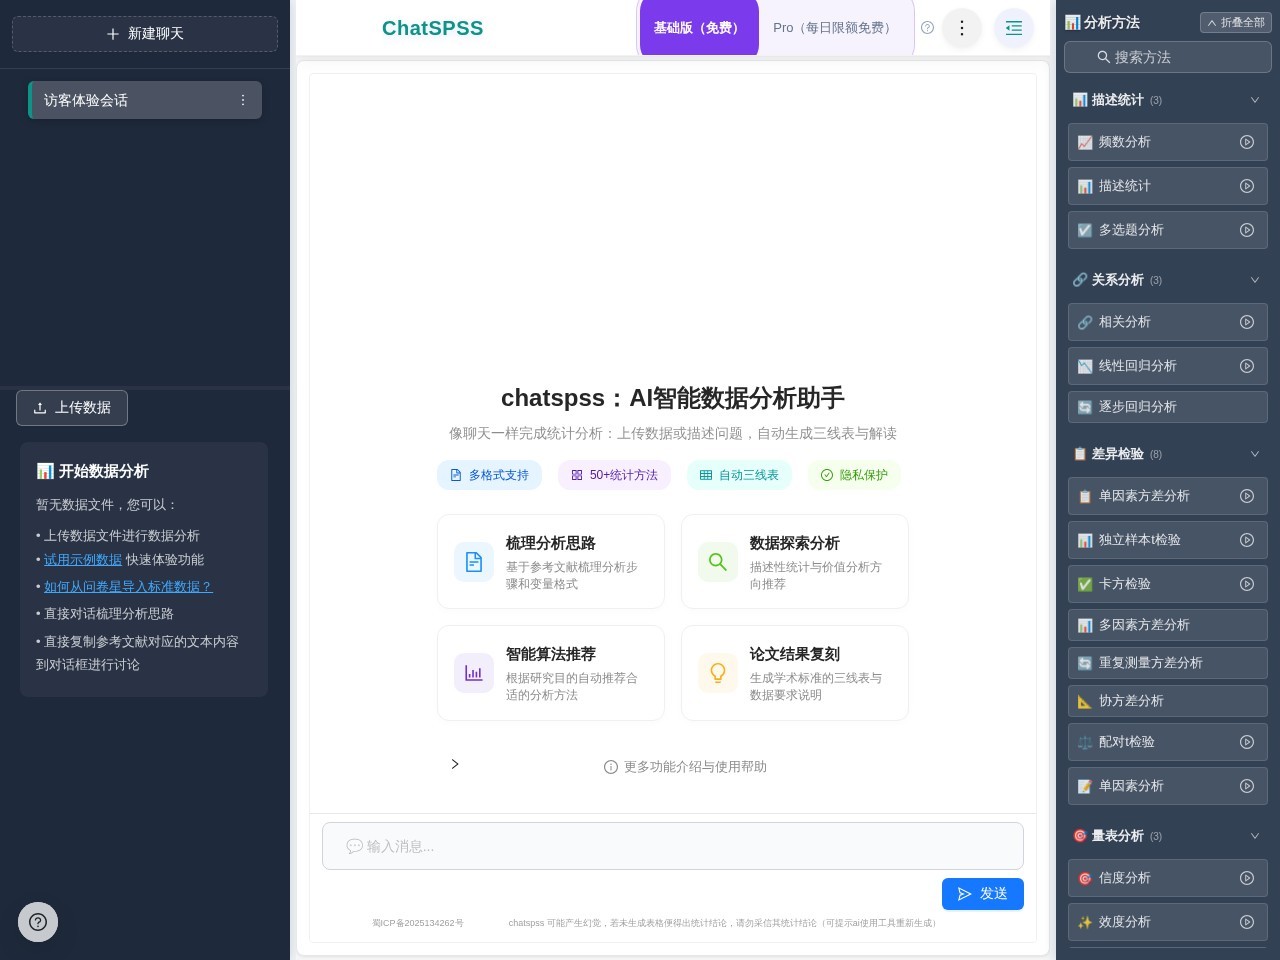
Task: Open the top header three-dot menu
Action: coord(962,28)
